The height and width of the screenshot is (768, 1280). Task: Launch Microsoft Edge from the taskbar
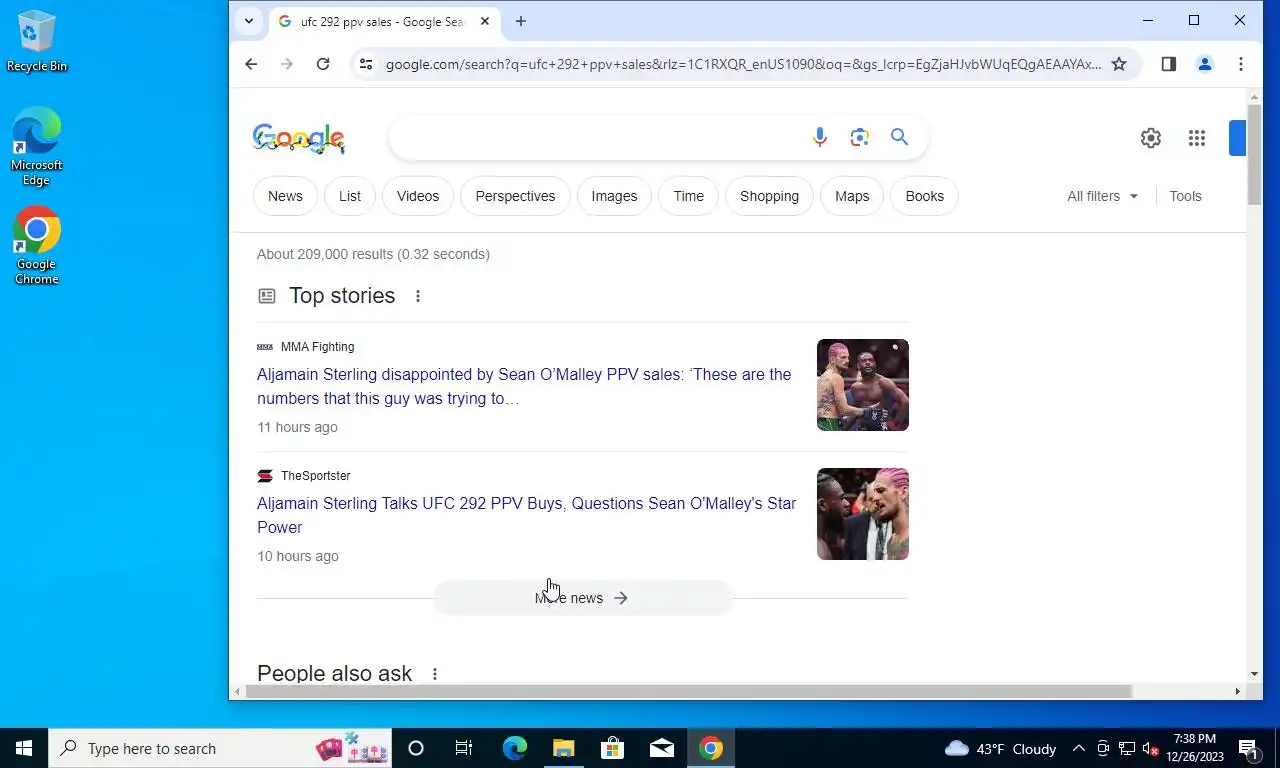tap(514, 748)
